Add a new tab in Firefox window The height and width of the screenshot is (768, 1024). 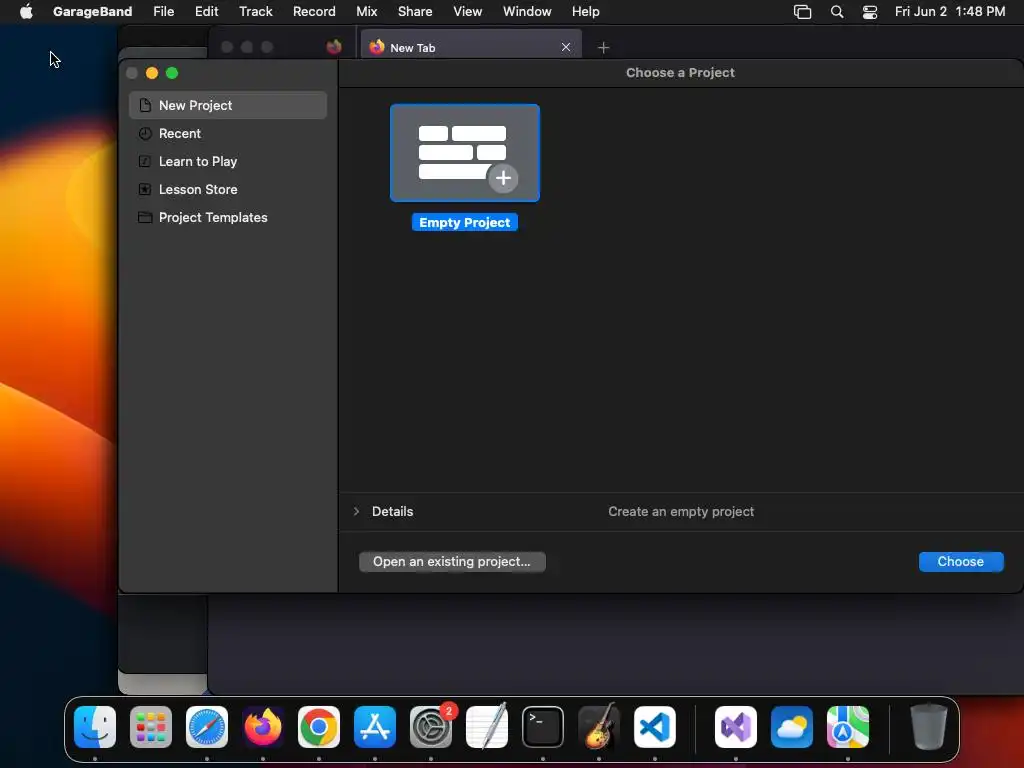click(x=603, y=47)
